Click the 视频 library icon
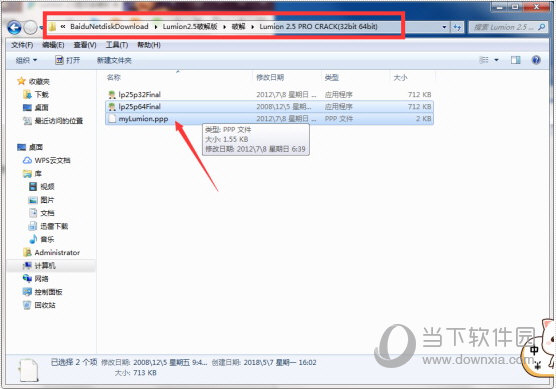The image size is (556, 389). coord(33,187)
